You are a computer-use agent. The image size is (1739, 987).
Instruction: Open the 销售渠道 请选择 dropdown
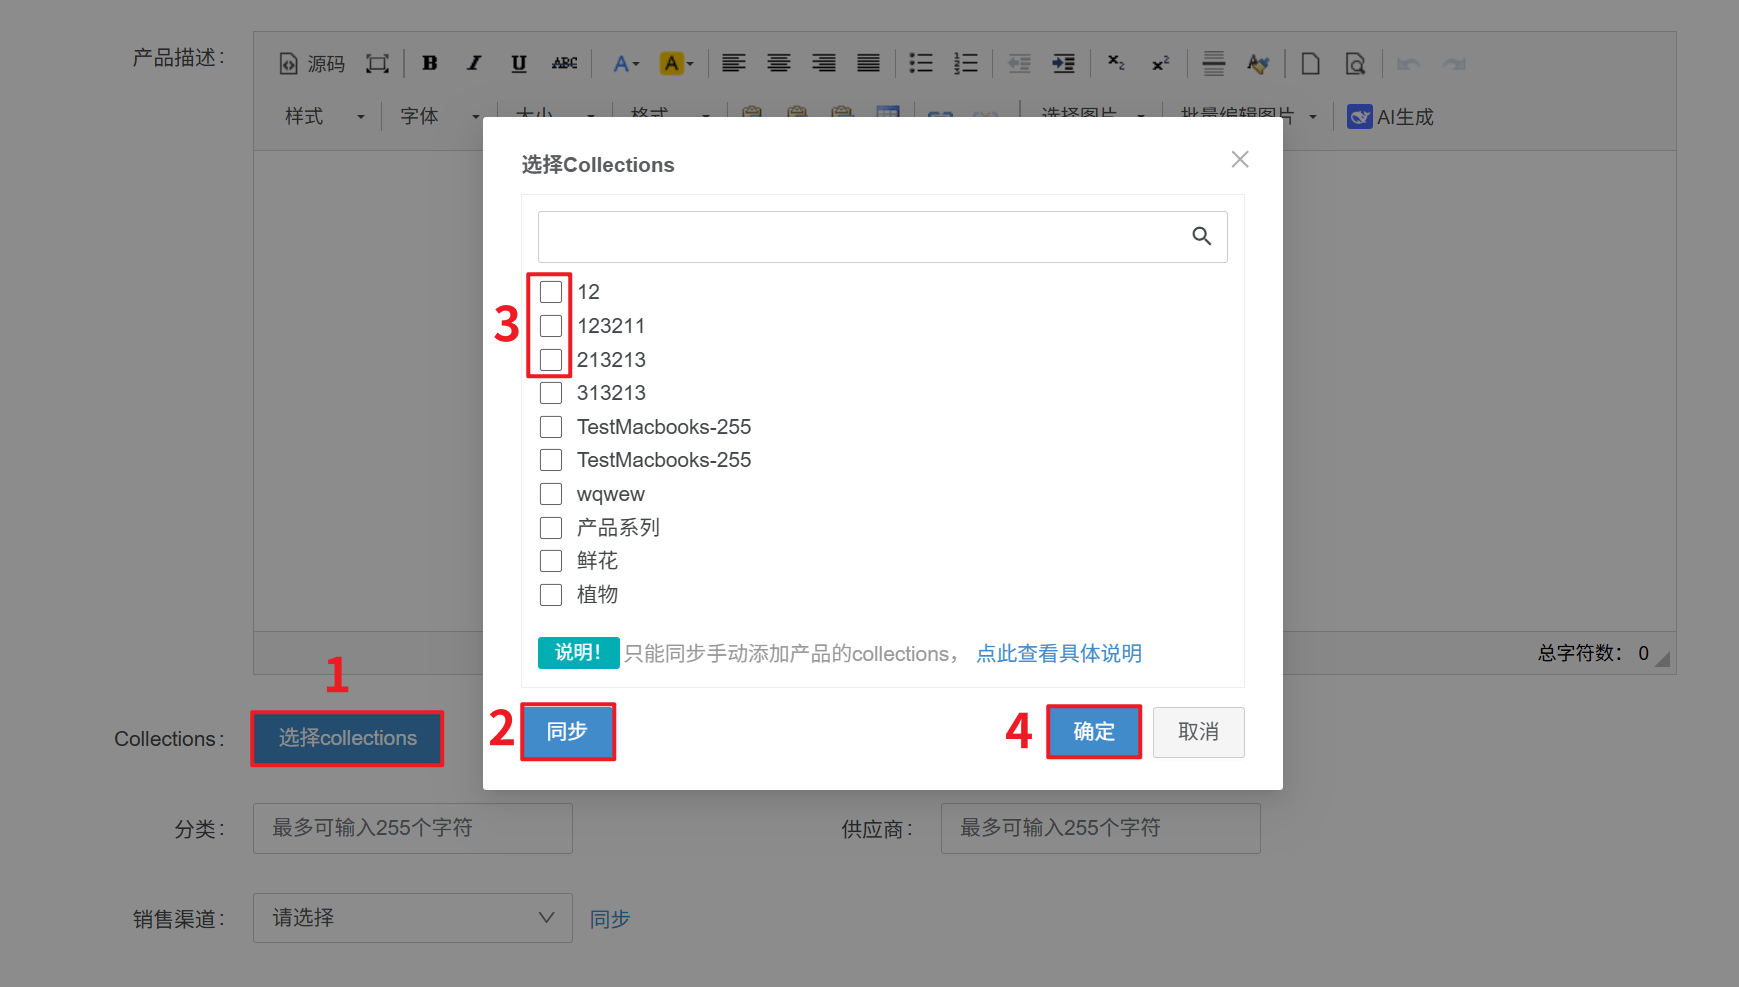click(x=412, y=918)
